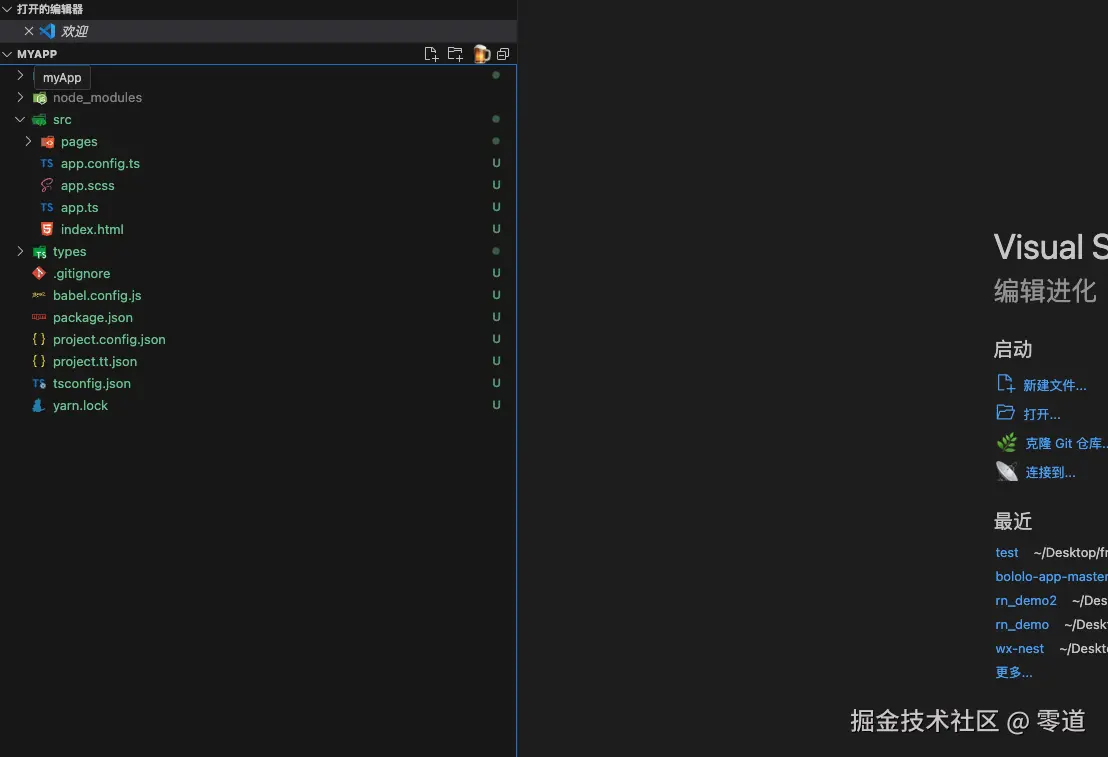Screen dimensions: 1108x757
Task: Open the package.json file
Action: click(x=259, y=317)
